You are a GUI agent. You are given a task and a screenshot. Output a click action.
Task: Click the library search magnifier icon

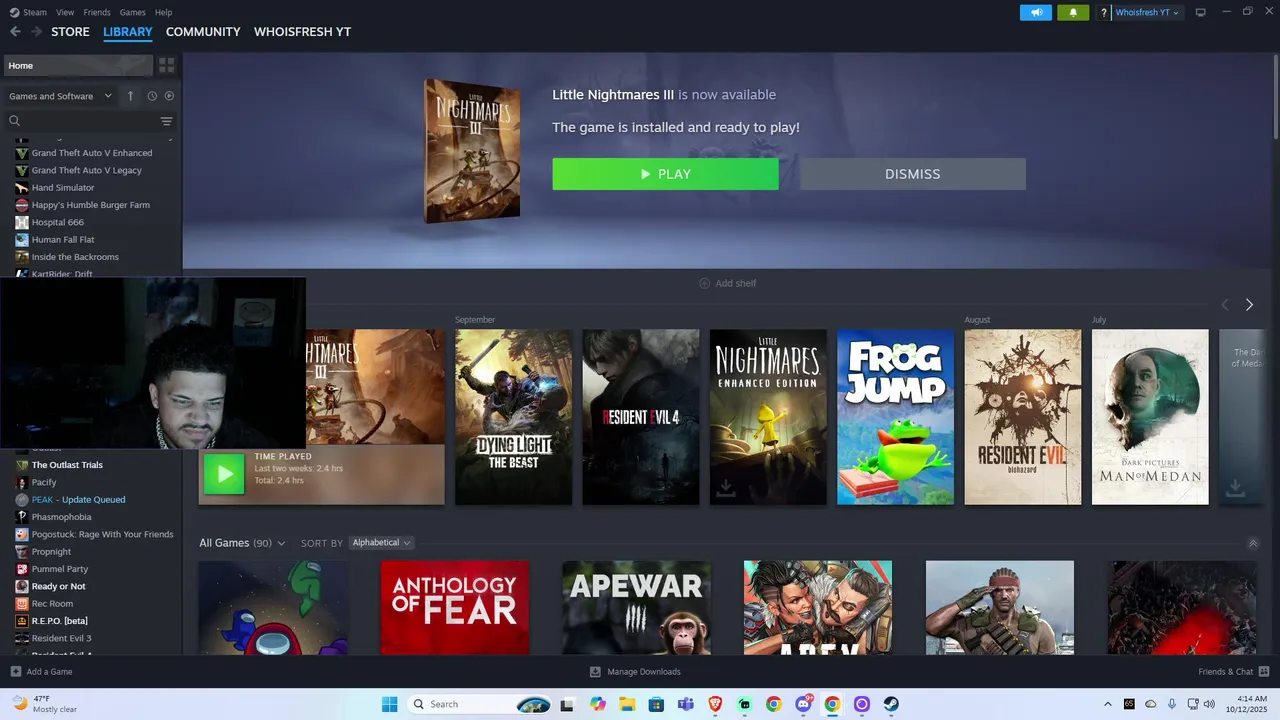coord(15,121)
